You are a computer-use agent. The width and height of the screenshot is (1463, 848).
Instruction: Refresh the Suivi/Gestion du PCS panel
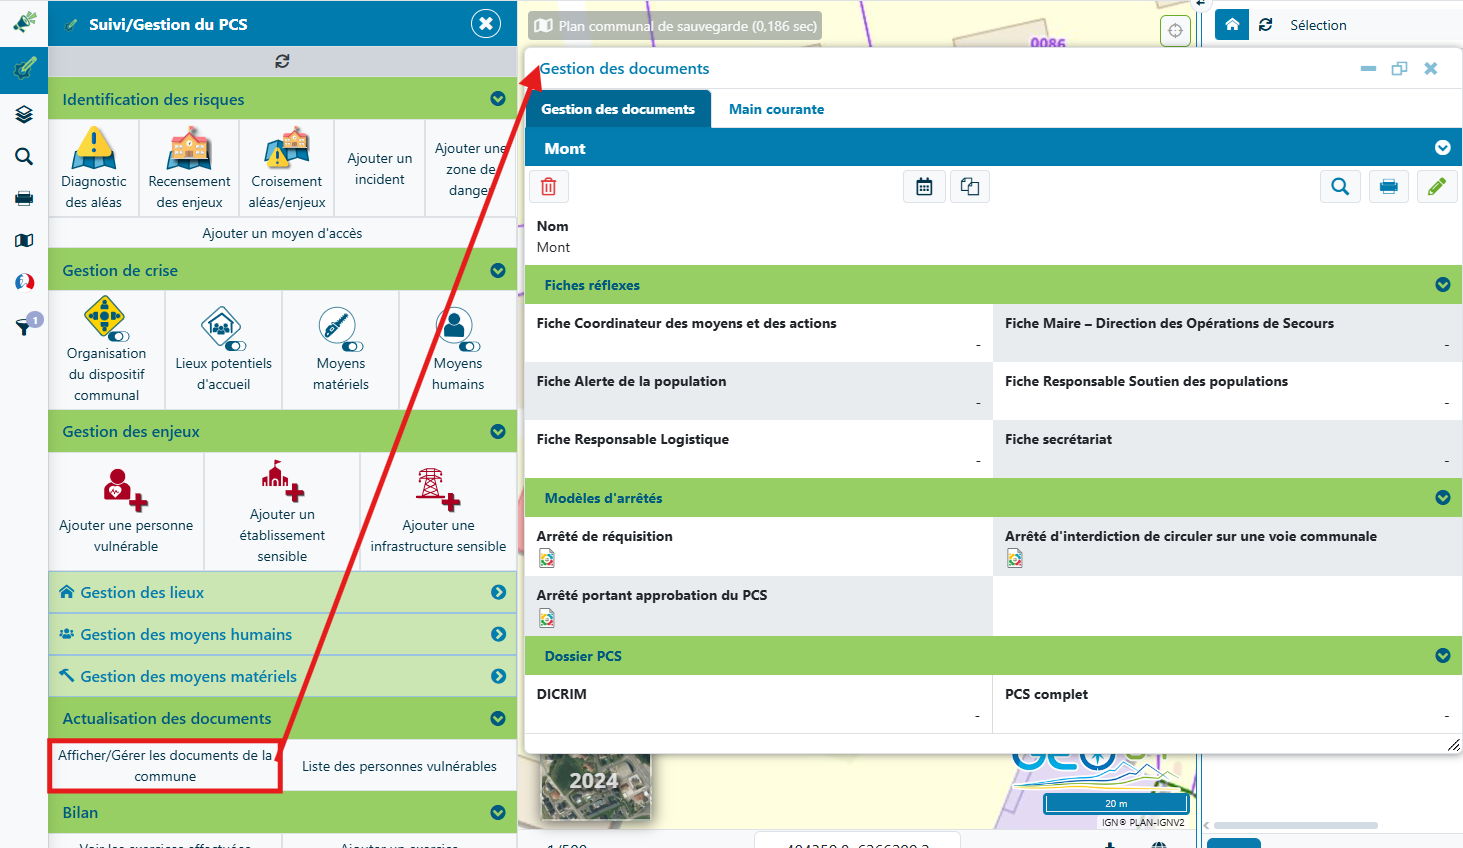(282, 61)
